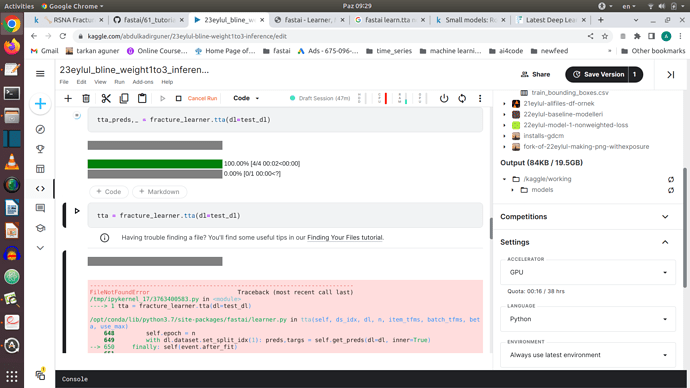Open Accelerator GPU dropdown

coord(588,272)
